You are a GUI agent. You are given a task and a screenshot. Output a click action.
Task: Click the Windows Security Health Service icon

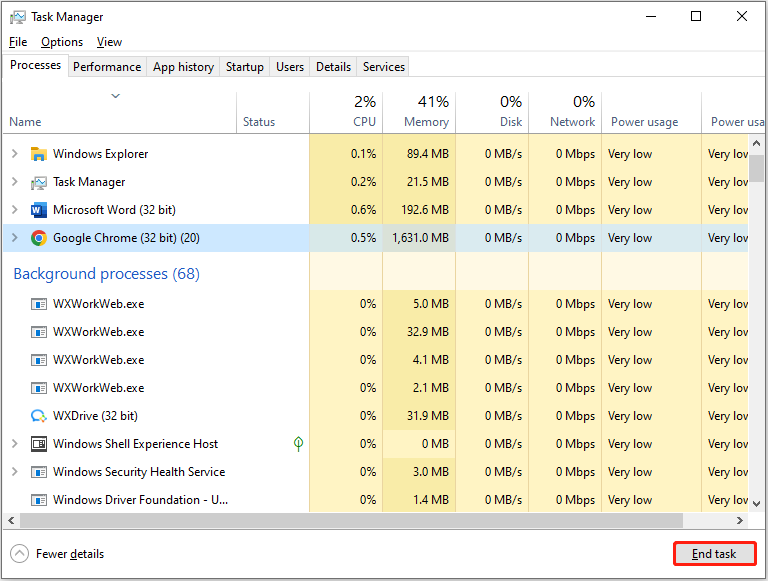pyautogui.click(x=39, y=472)
